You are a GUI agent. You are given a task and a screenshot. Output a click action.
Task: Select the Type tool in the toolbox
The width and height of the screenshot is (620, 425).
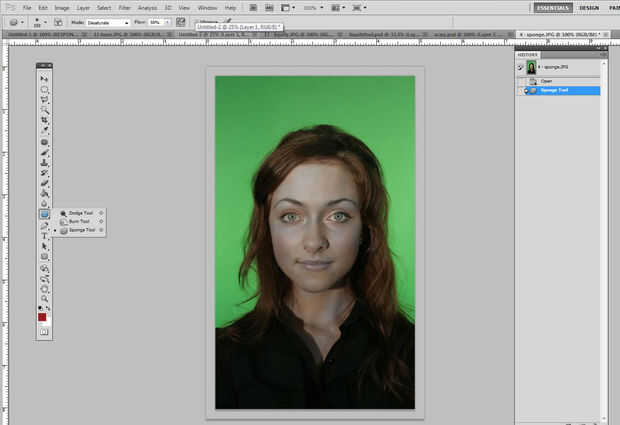(x=45, y=236)
